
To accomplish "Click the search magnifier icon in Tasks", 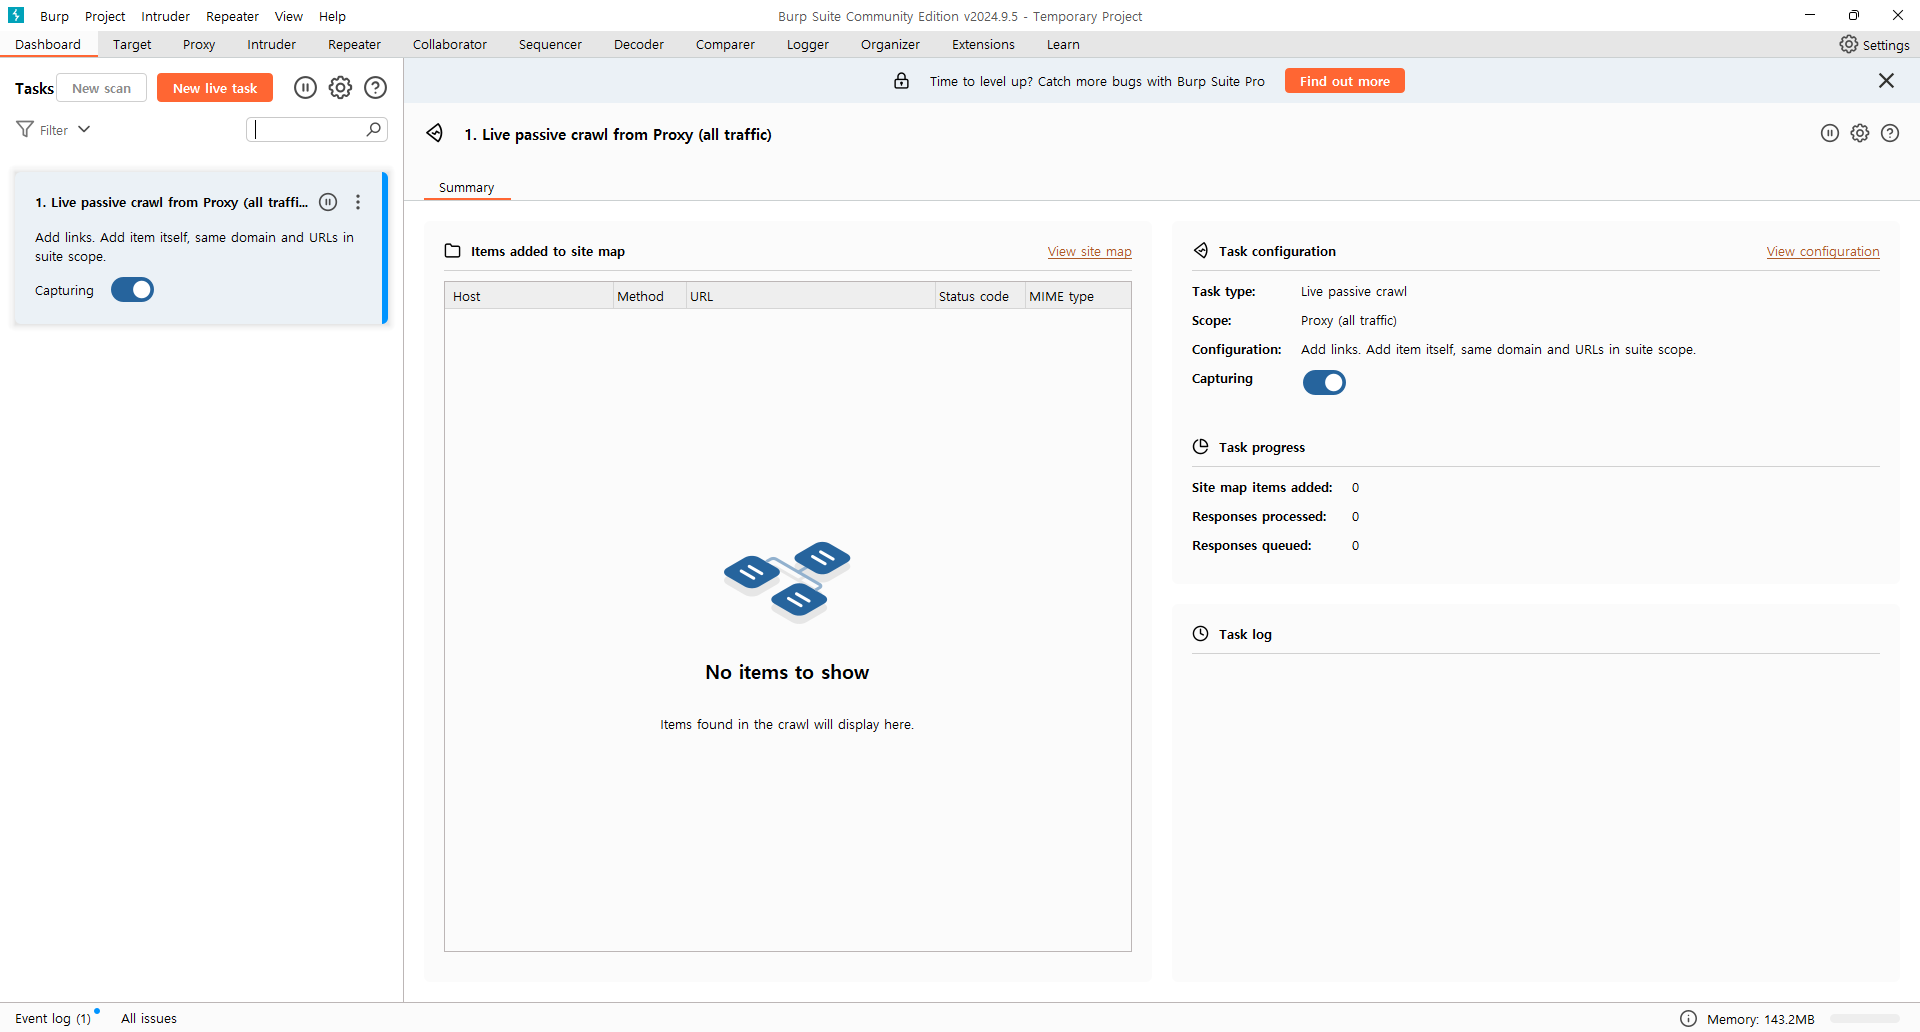I will [x=374, y=129].
